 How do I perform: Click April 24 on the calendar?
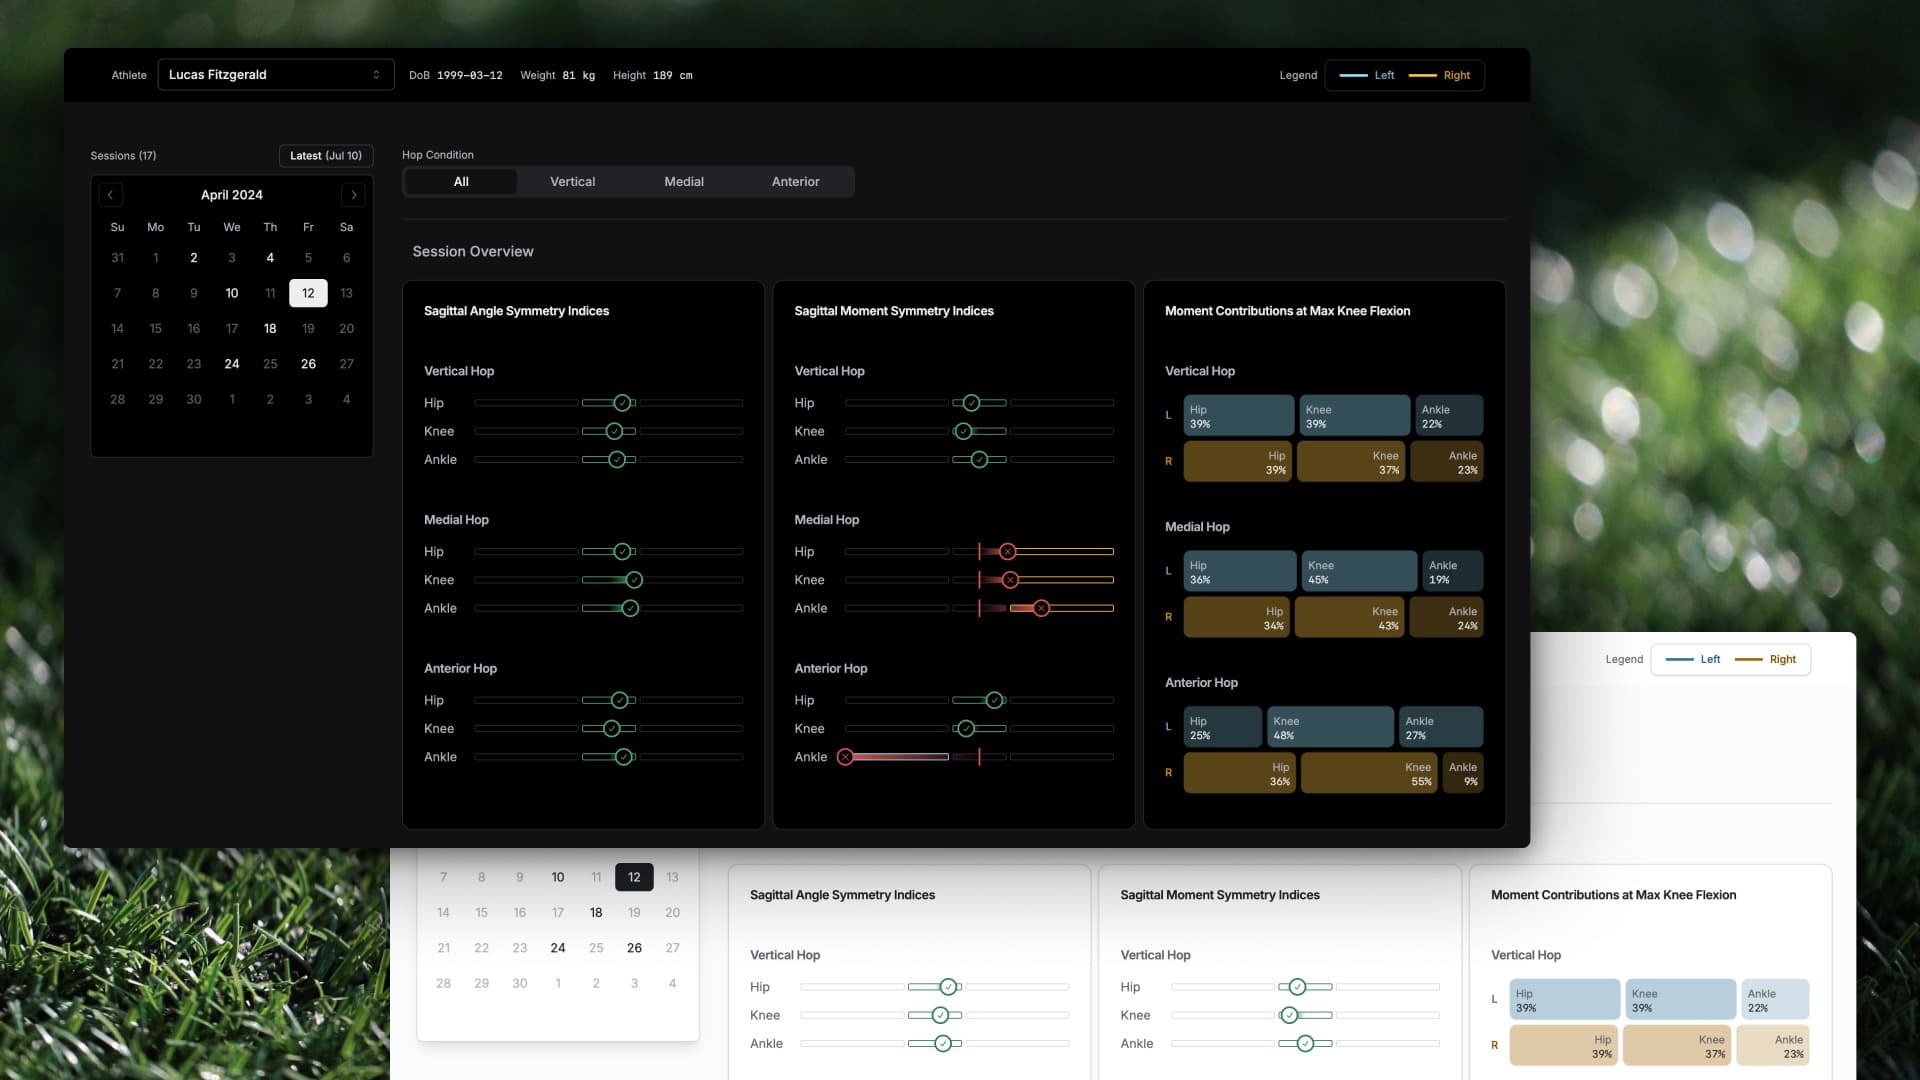[231, 363]
